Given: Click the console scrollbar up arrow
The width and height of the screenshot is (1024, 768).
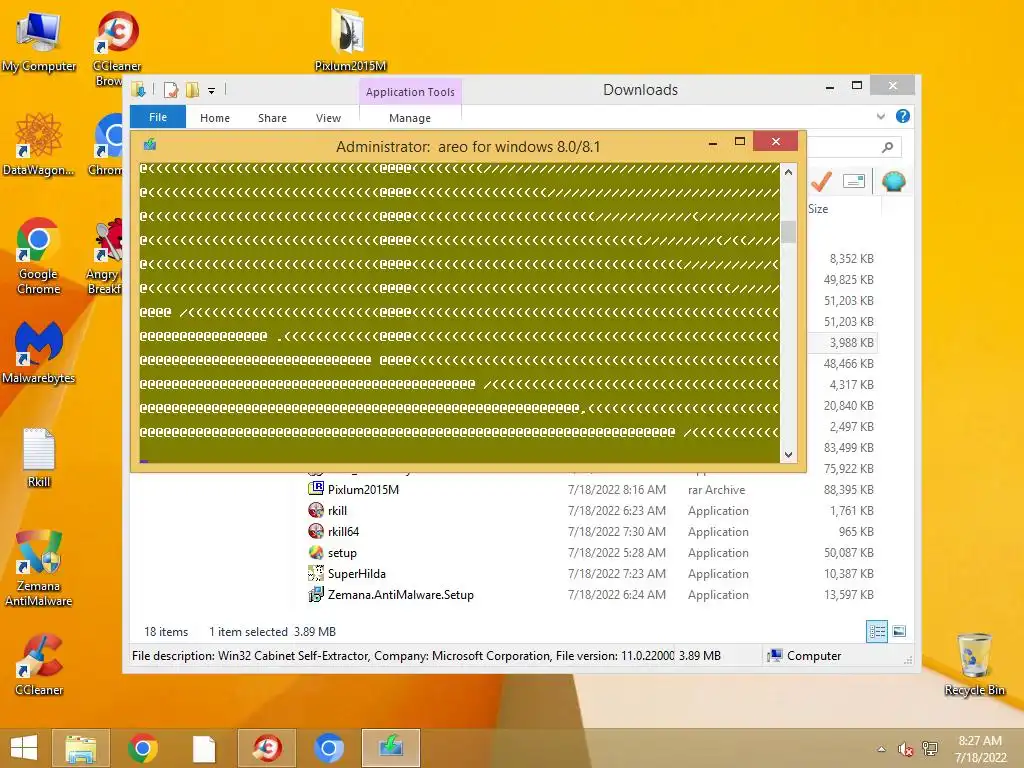Looking at the screenshot, I should [788, 172].
